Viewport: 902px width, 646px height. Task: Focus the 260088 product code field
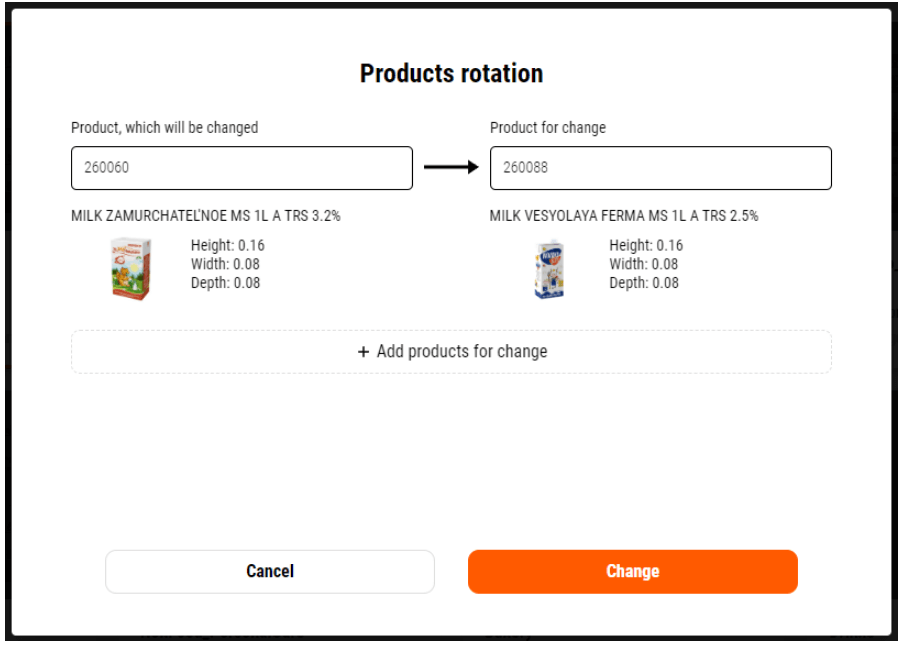coord(660,168)
